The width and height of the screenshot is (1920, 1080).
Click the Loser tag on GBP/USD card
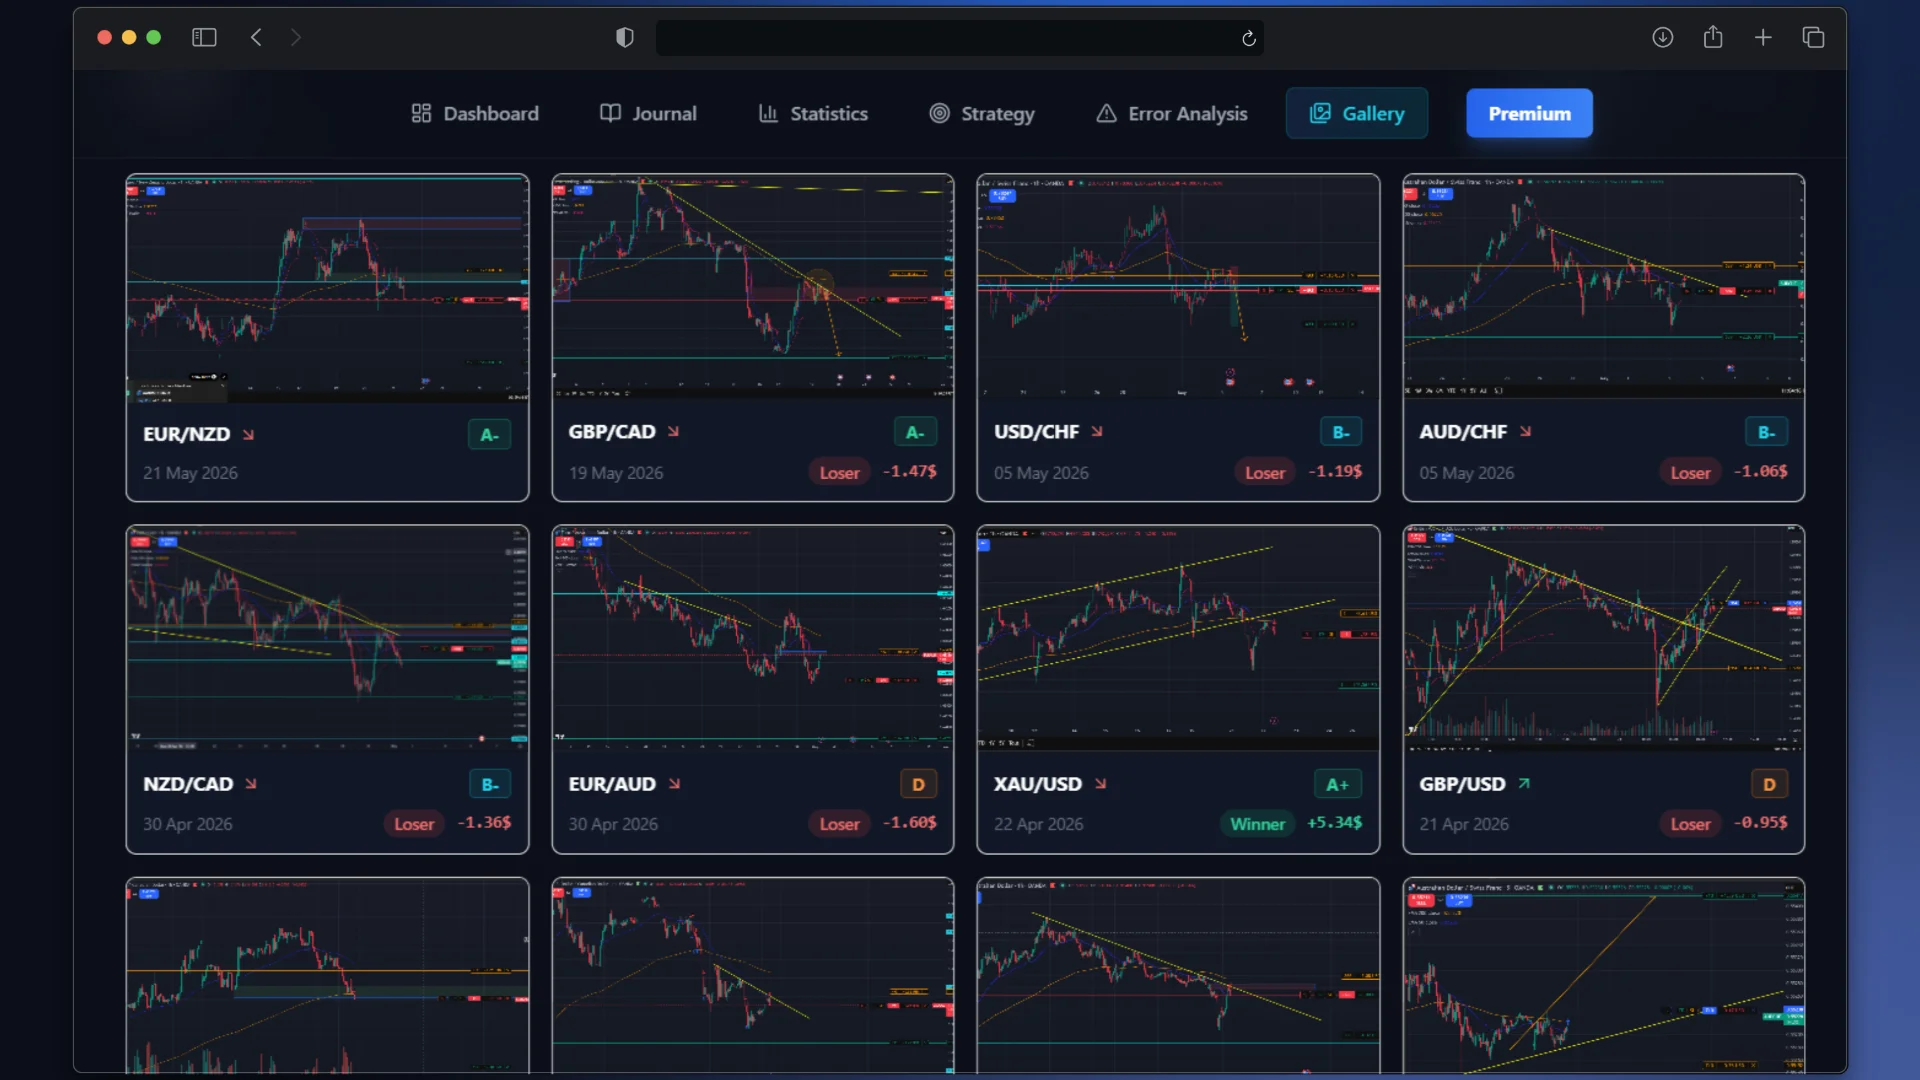point(1690,824)
